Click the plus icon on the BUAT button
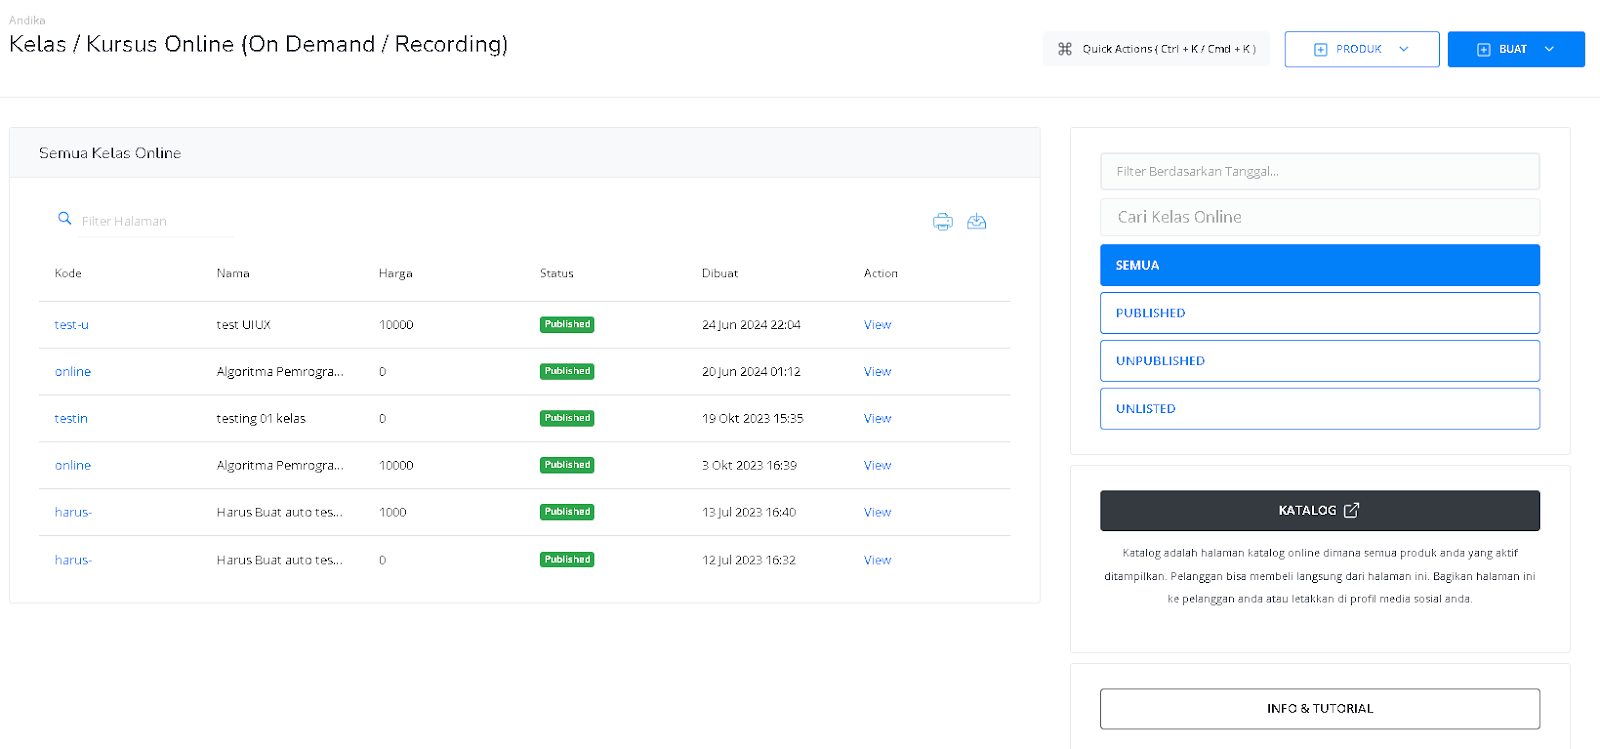This screenshot has width=1600, height=749. point(1484,49)
